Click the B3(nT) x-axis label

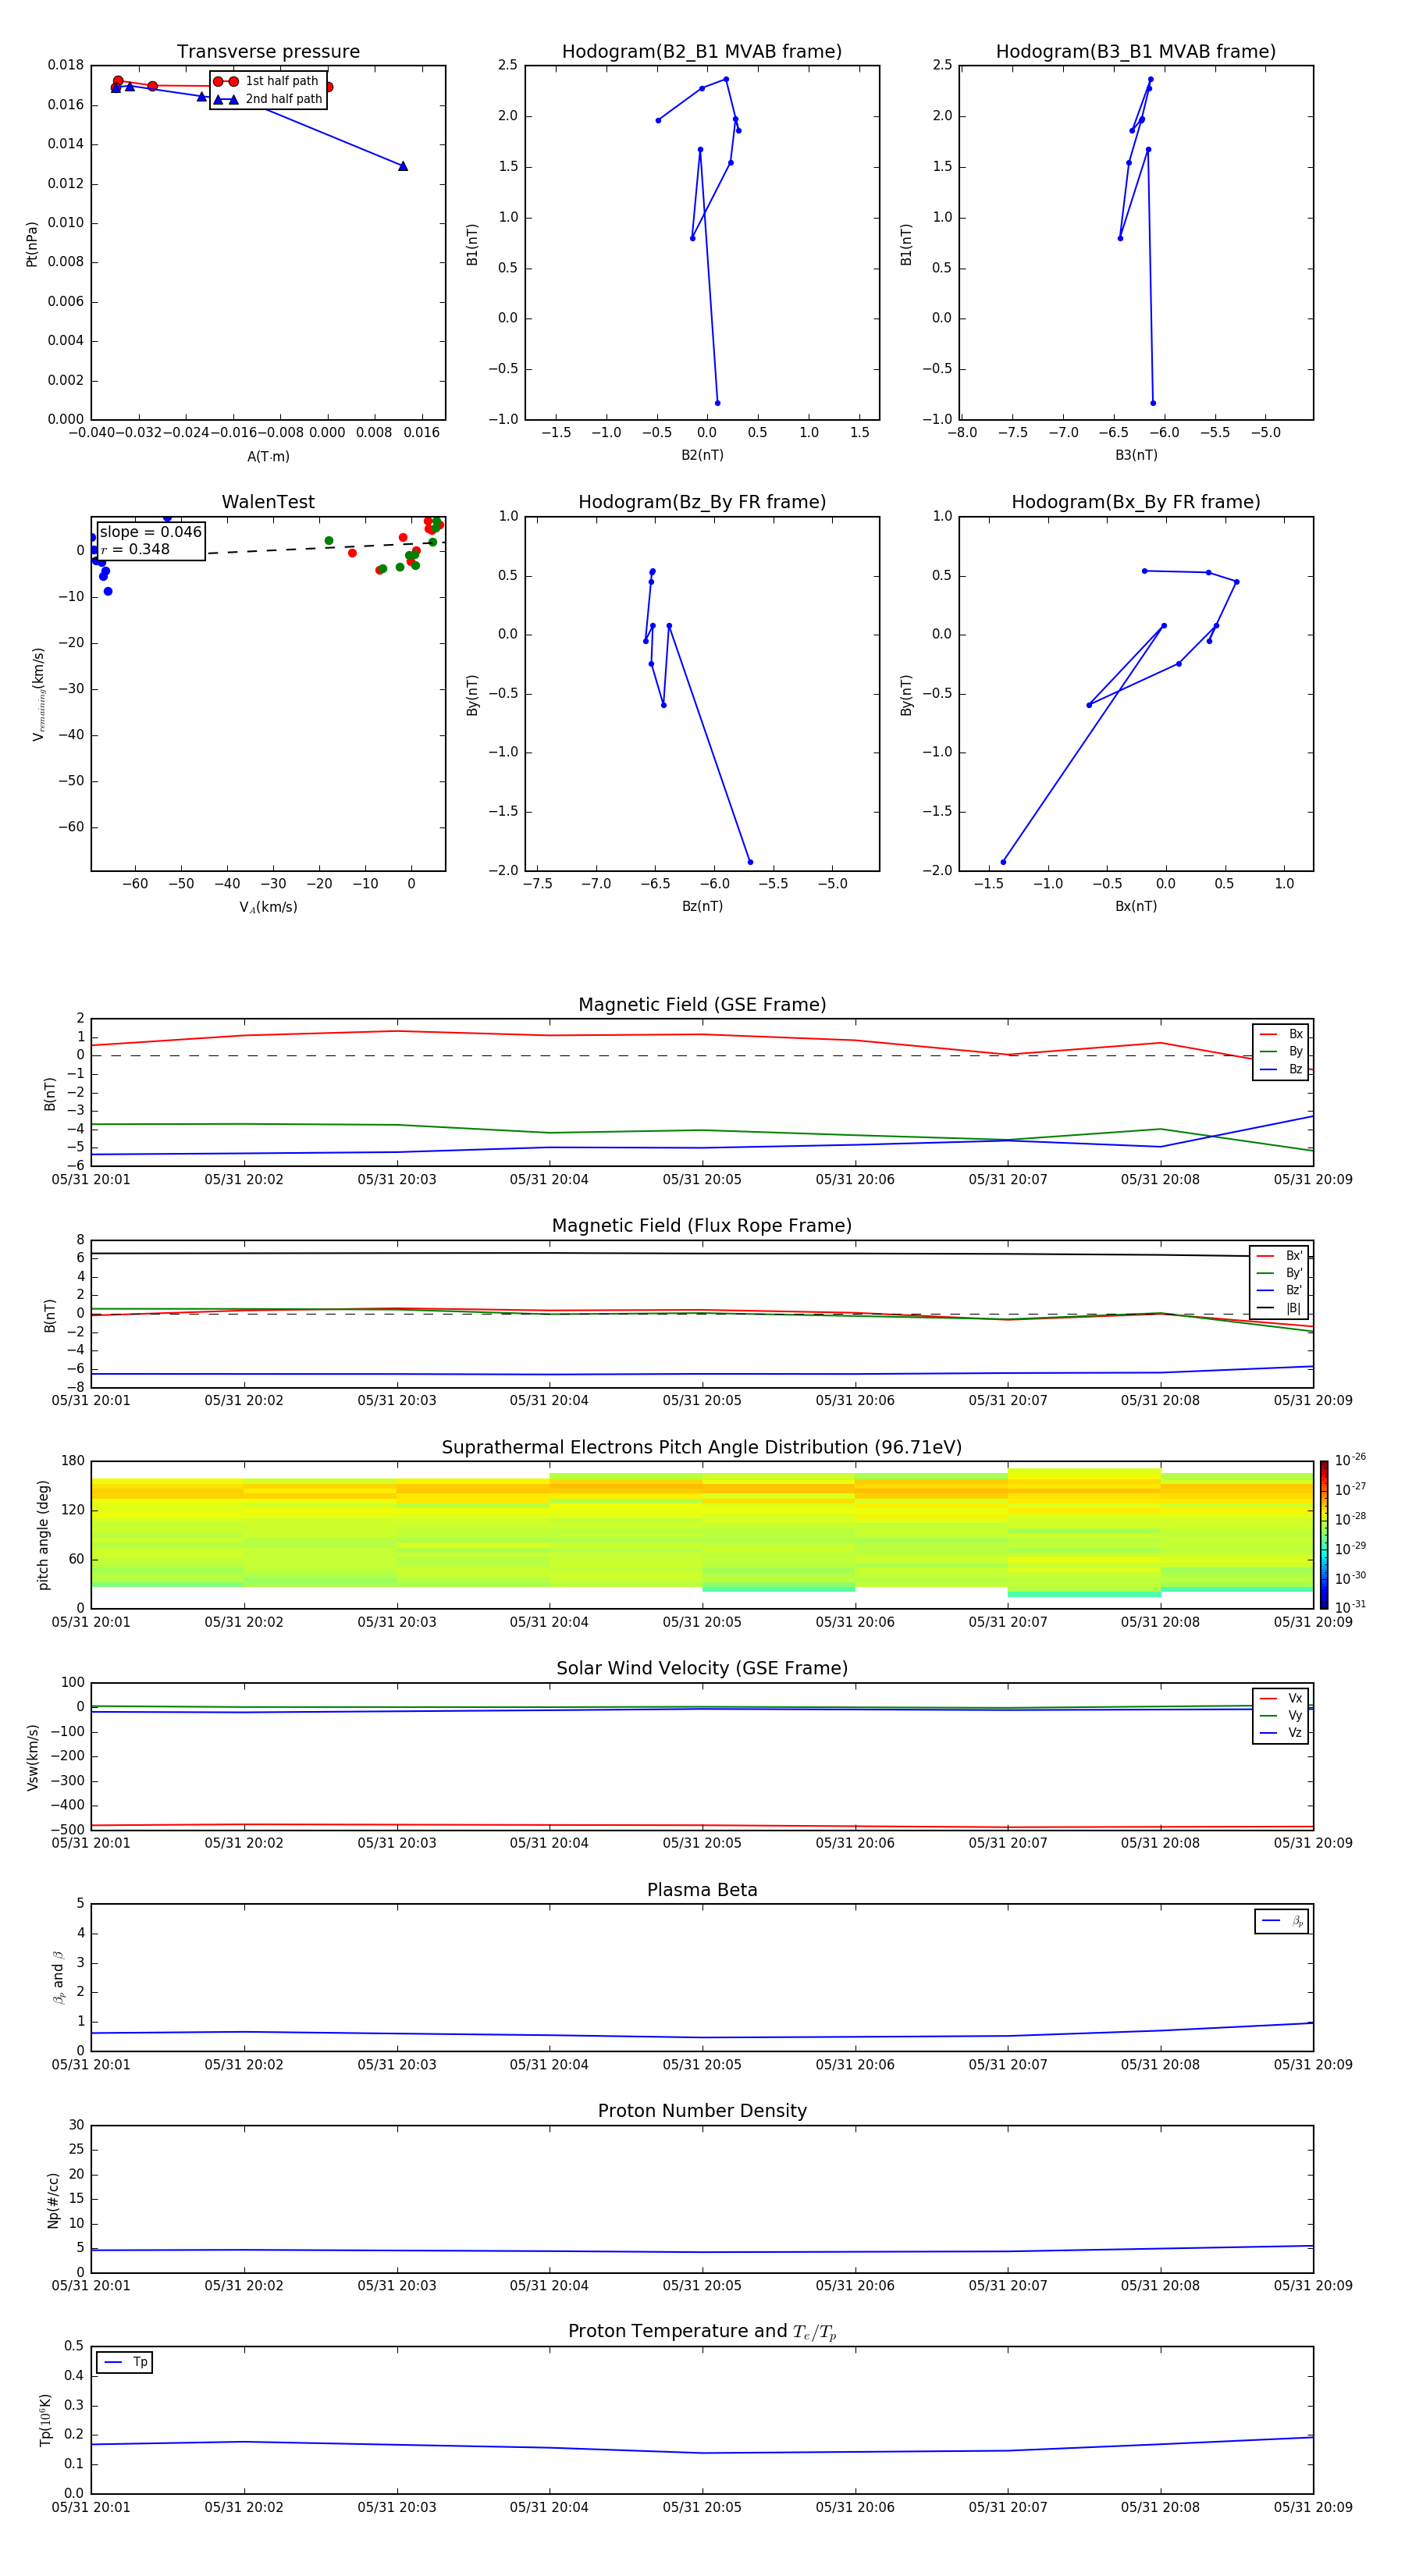[x=1136, y=455]
